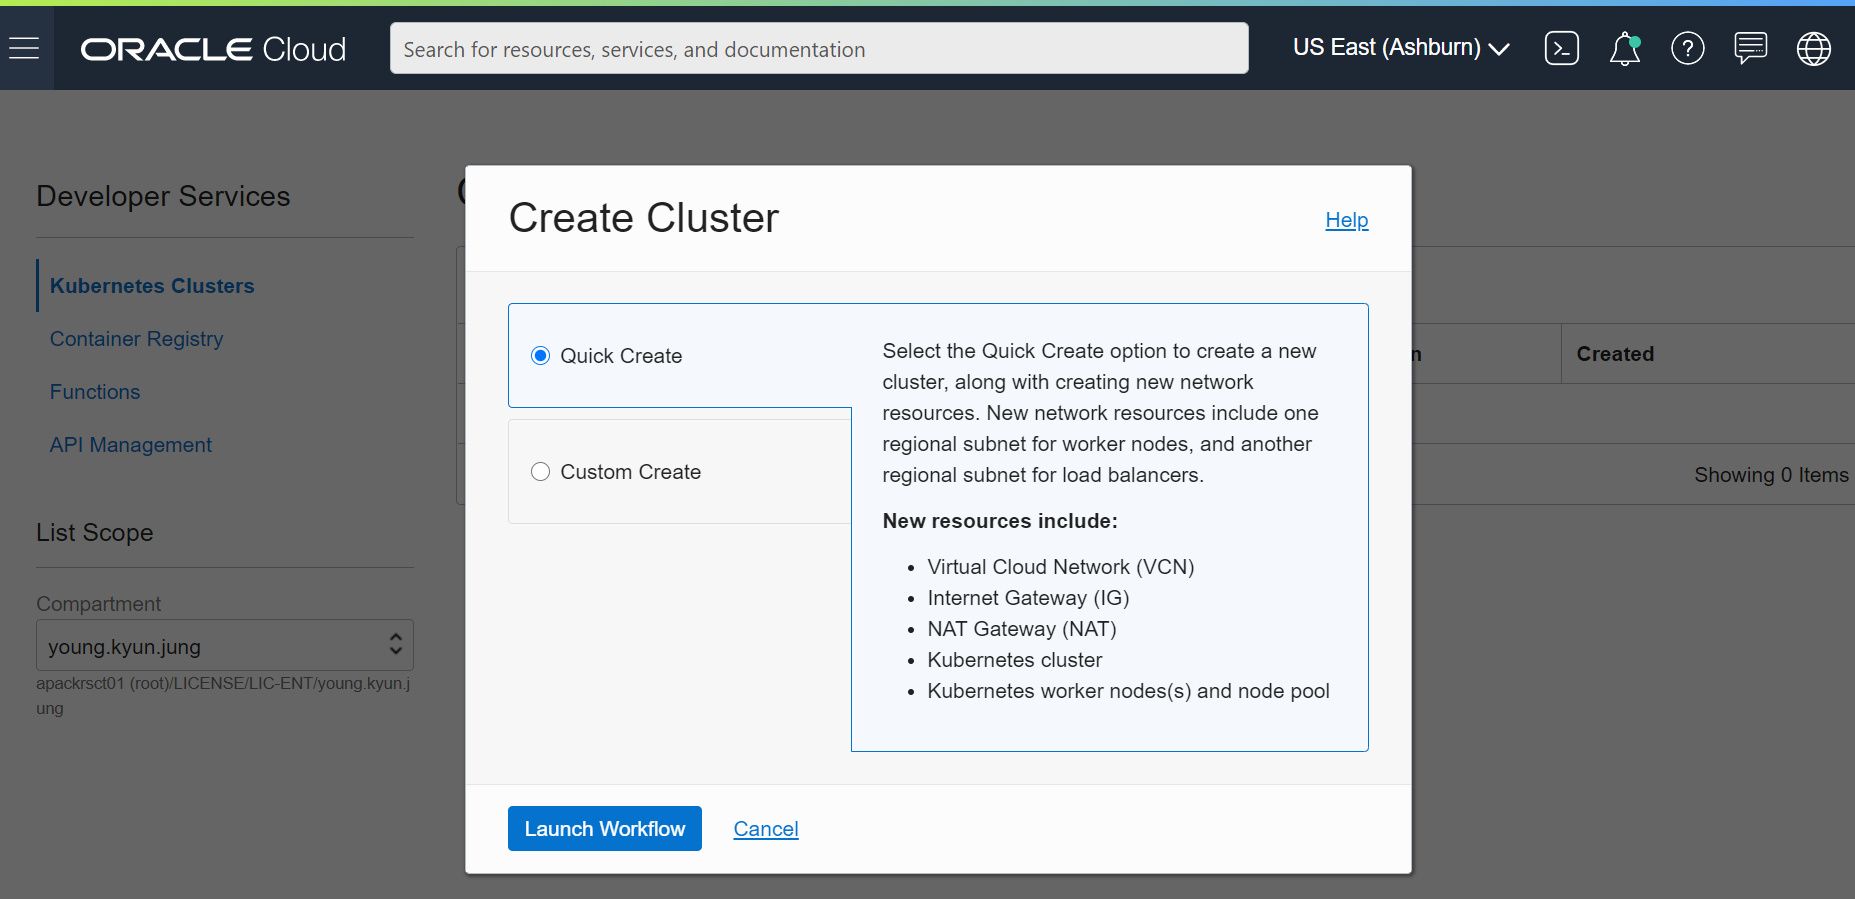Screen dimensions: 1855x899
Task: Click the Created column header
Action: (x=1615, y=354)
